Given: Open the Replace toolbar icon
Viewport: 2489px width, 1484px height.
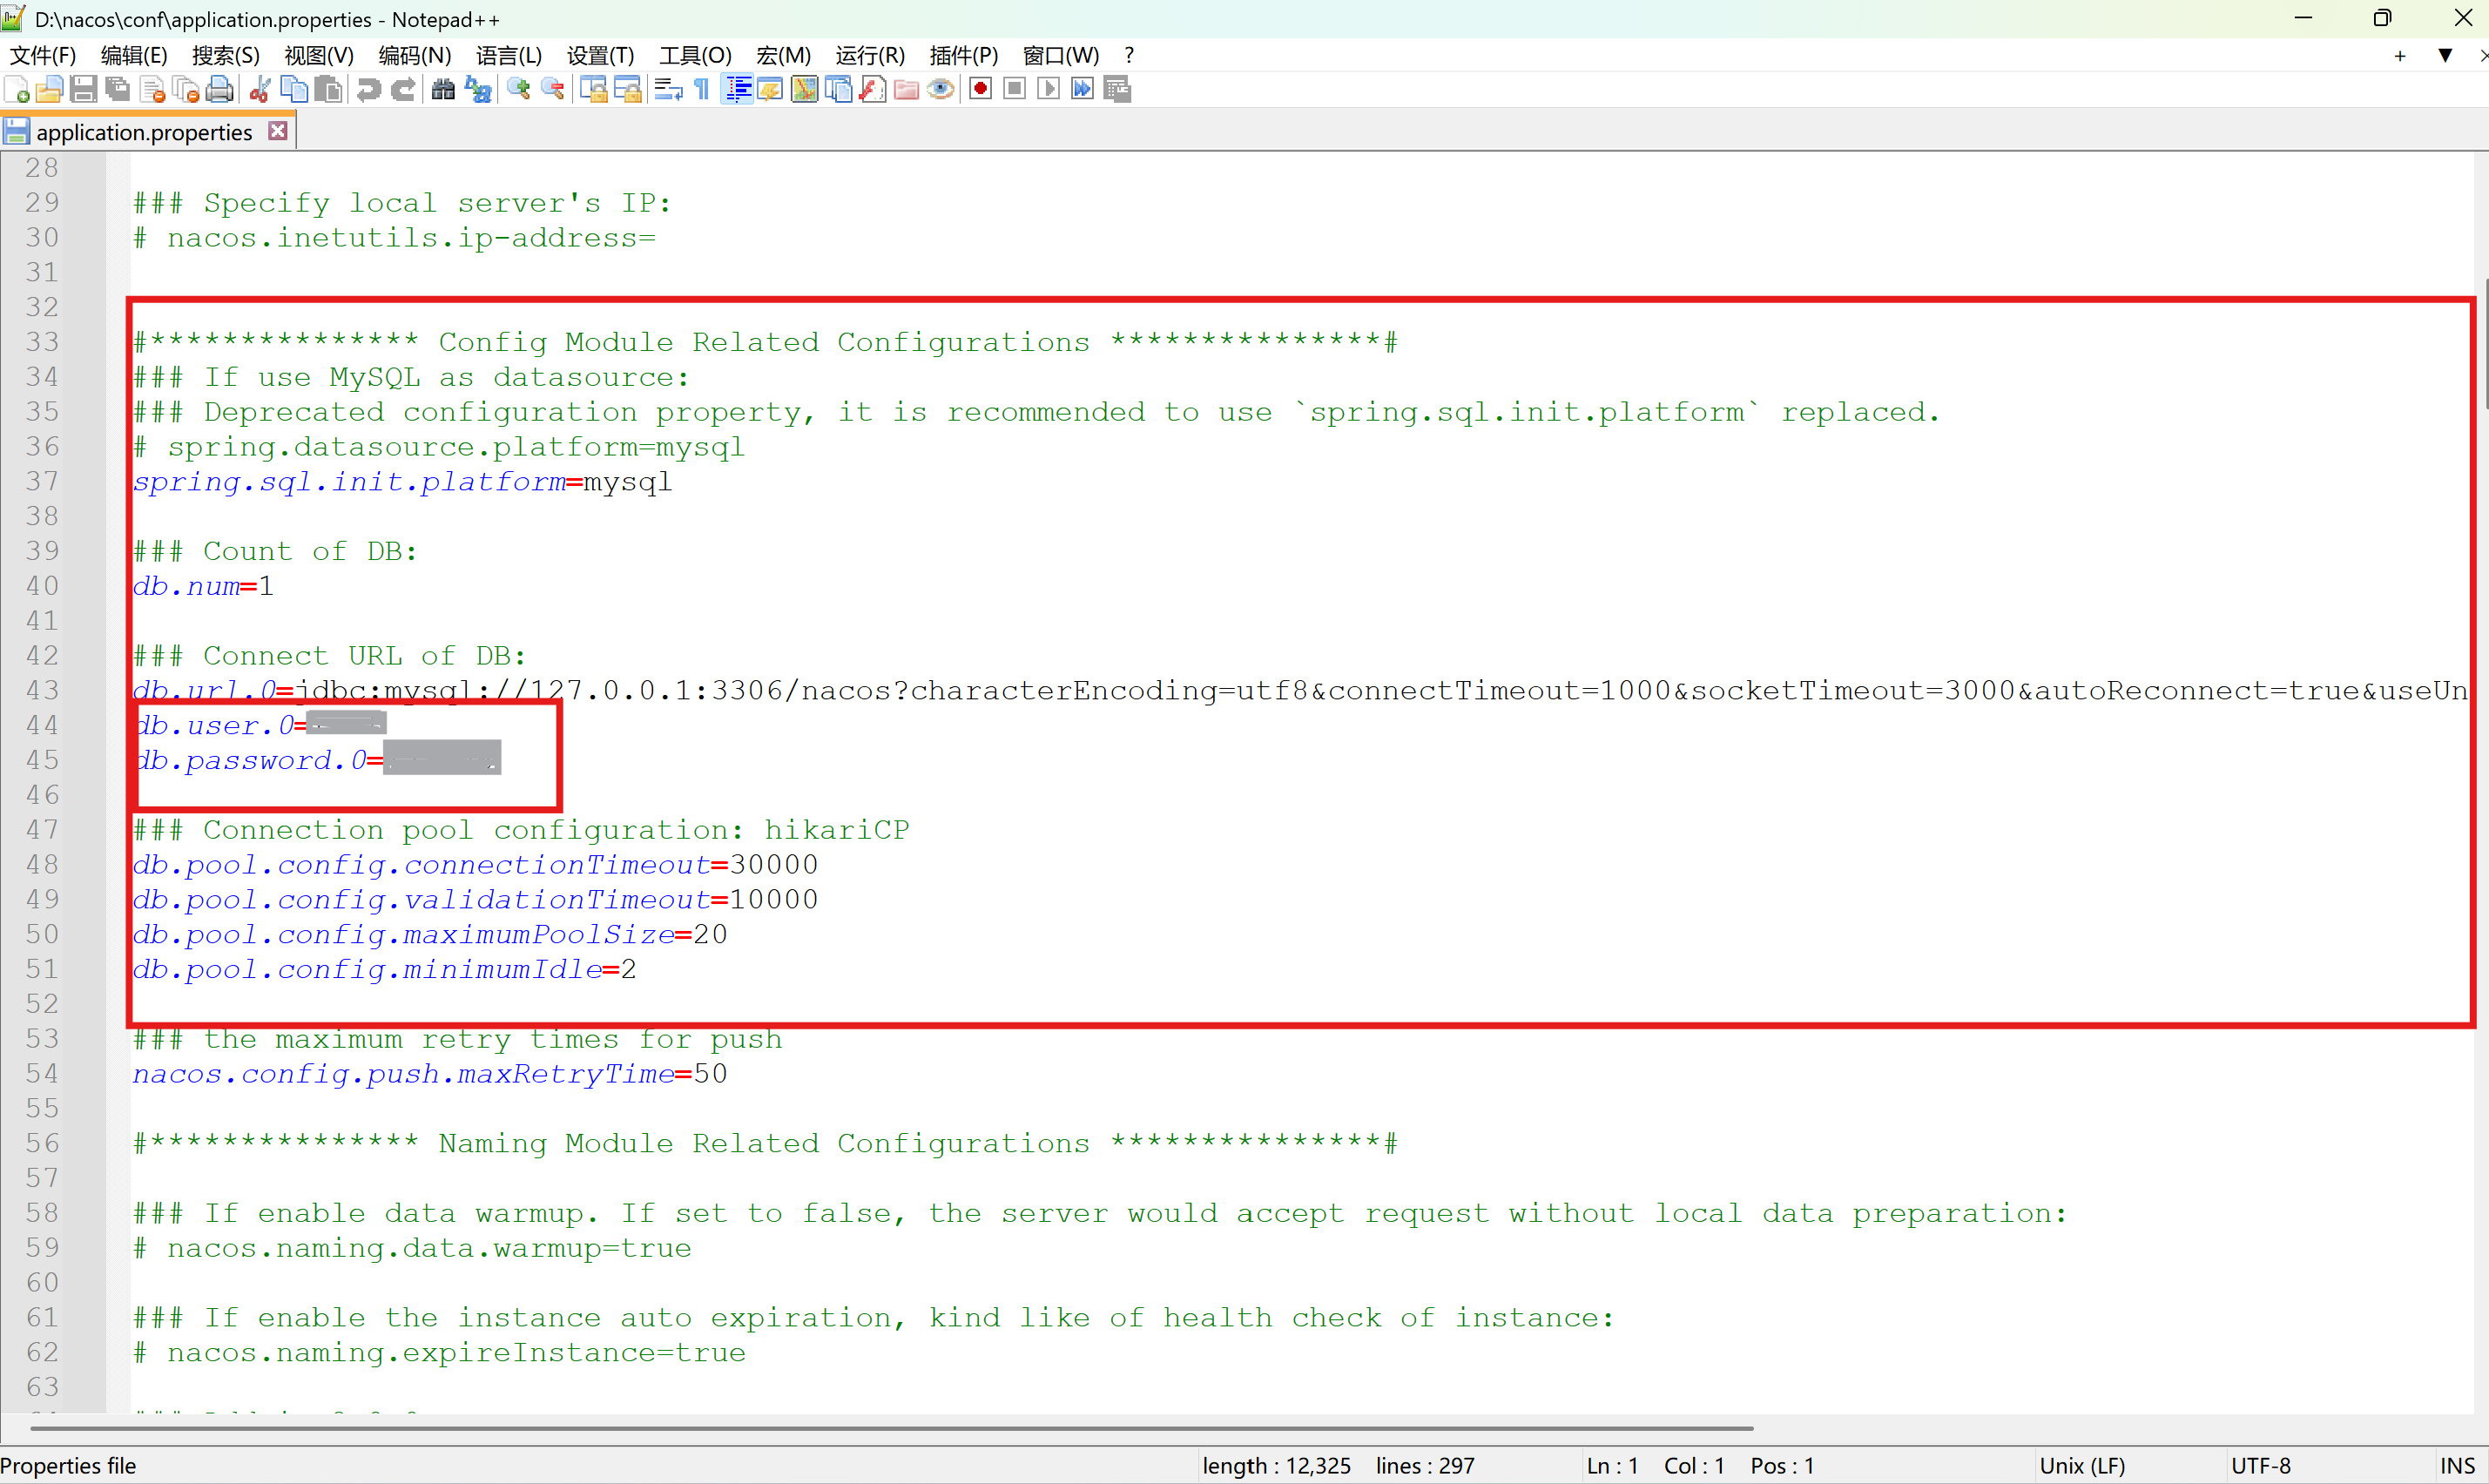Looking at the screenshot, I should [x=479, y=90].
